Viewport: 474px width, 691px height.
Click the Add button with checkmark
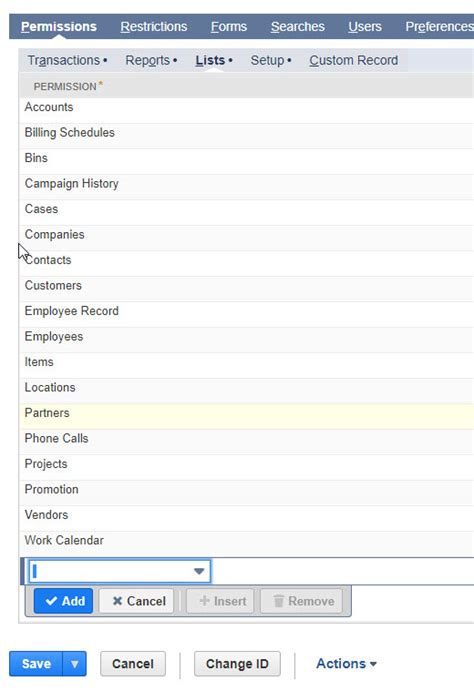pyautogui.click(x=63, y=601)
